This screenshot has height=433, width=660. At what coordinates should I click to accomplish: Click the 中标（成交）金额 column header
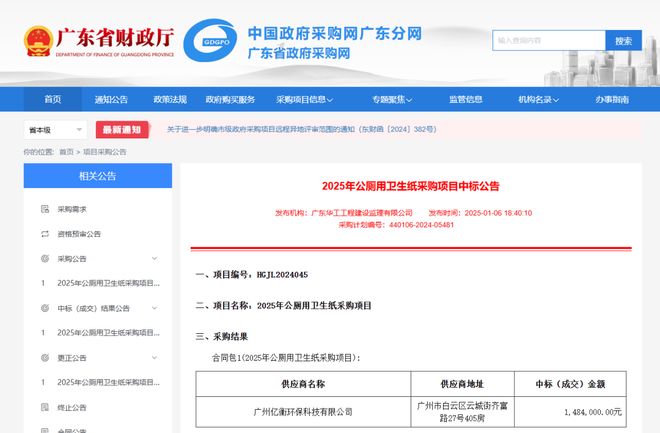click(x=570, y=384)
